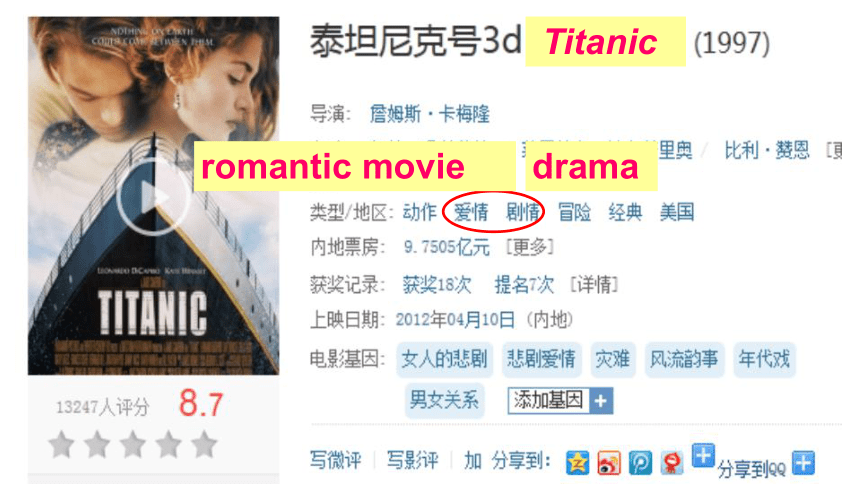
Task: Click the plus icon after 分享到QQ
Action: tap(803, 463)
